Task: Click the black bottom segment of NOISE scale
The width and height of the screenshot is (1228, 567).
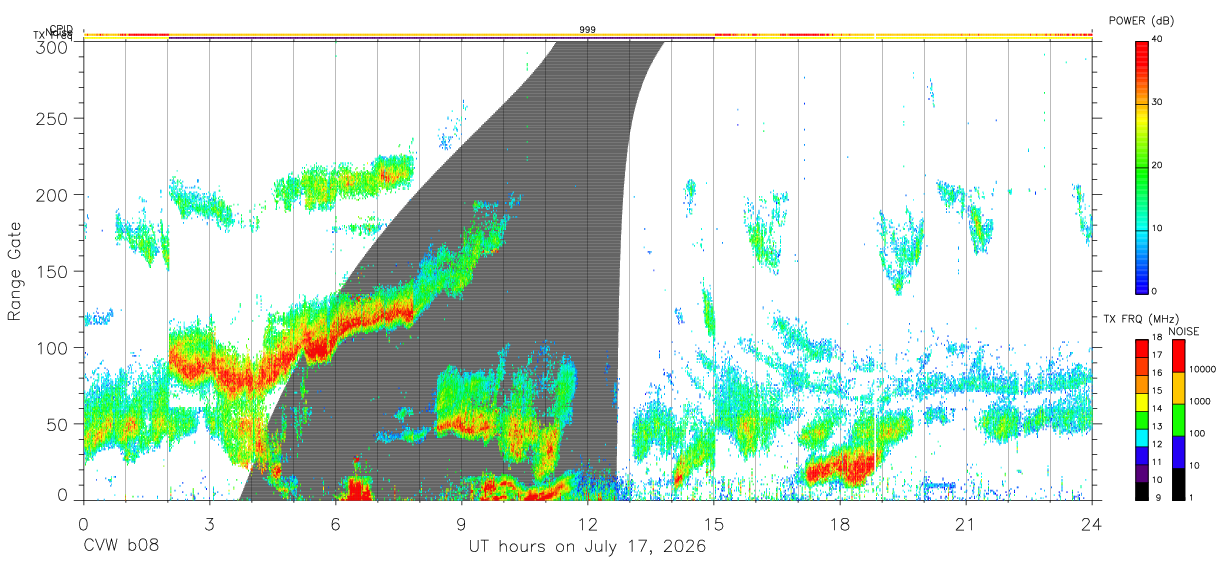Action: tap(1178, 483)
